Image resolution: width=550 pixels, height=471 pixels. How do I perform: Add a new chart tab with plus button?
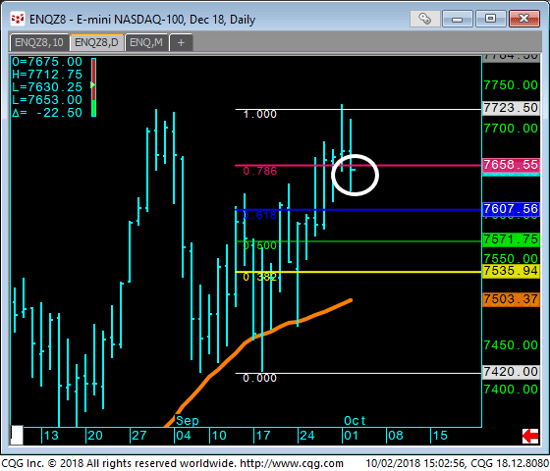(181, 42)
